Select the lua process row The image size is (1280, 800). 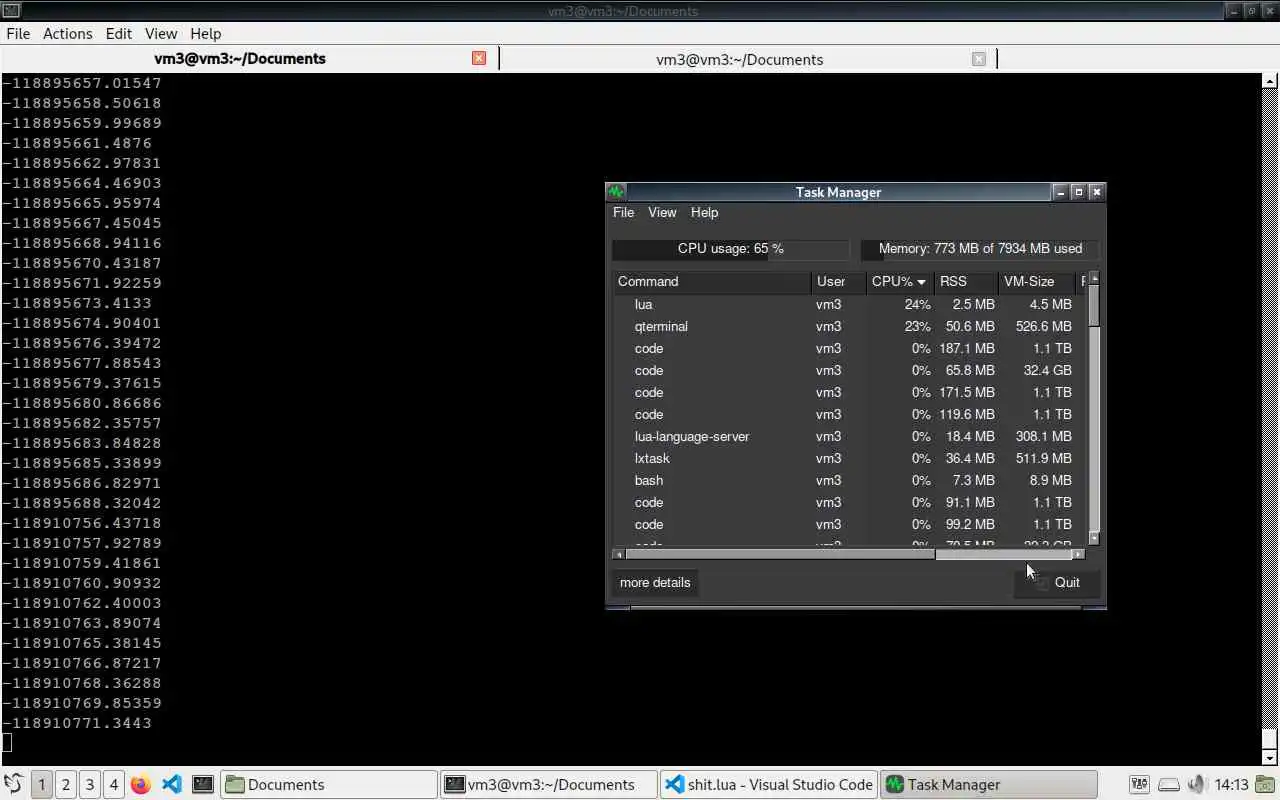point(849,304)
